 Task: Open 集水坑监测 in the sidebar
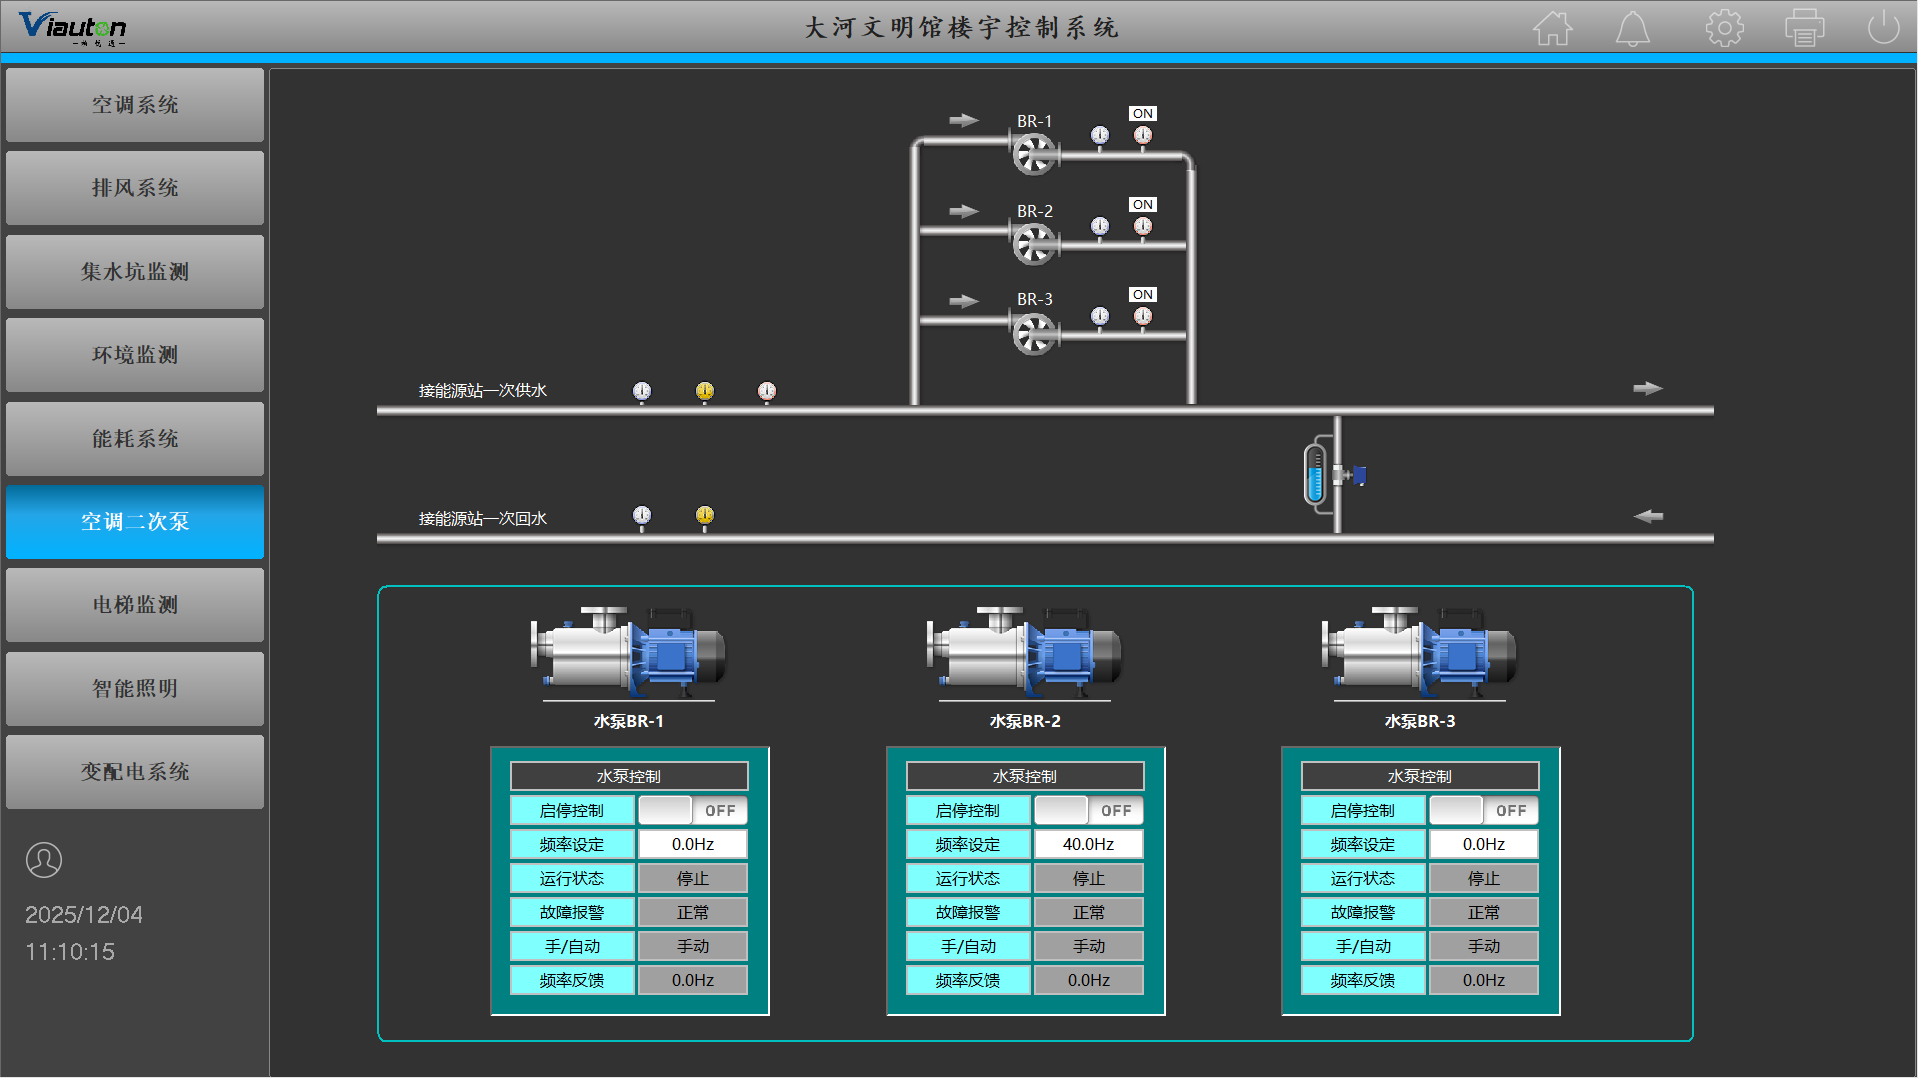pos(135,272)
